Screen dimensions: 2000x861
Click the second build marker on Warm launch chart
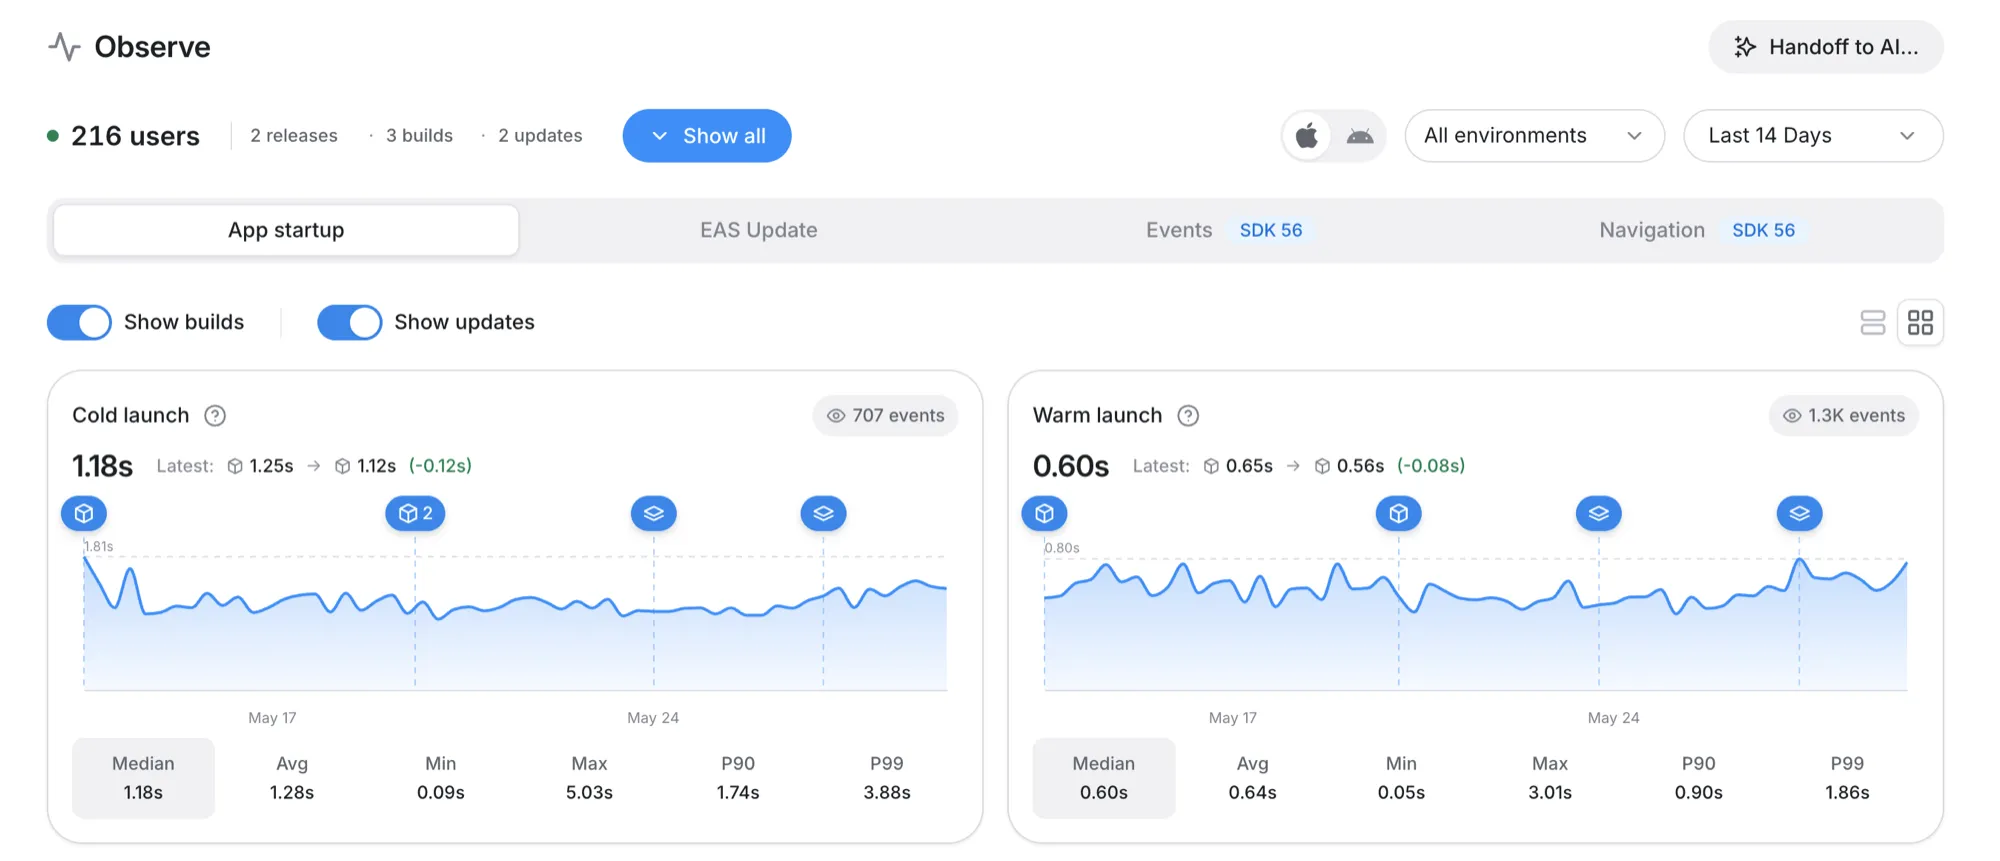click(1399, 513)
